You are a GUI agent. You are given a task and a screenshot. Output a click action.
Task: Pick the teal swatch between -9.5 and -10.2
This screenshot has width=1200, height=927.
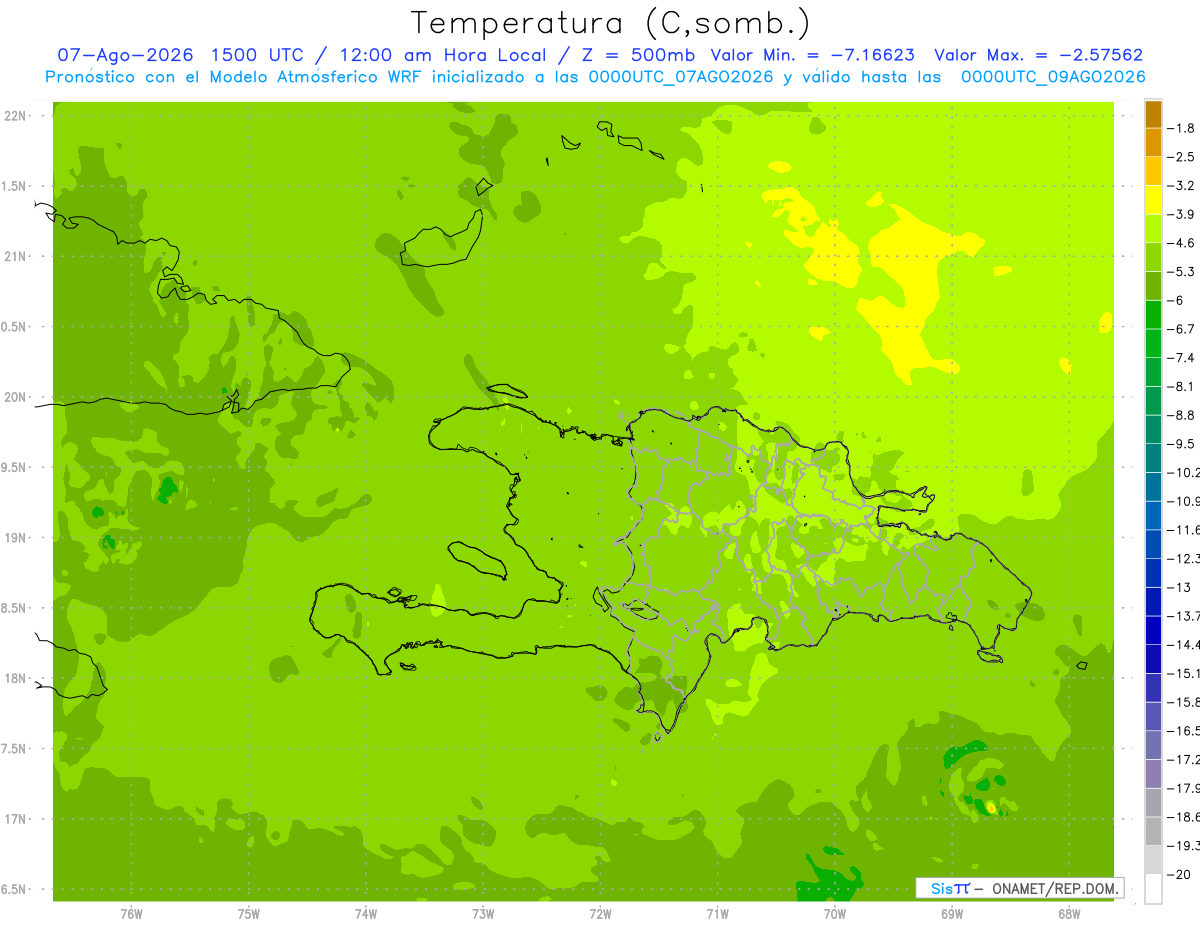click(x=1153, y=458)
